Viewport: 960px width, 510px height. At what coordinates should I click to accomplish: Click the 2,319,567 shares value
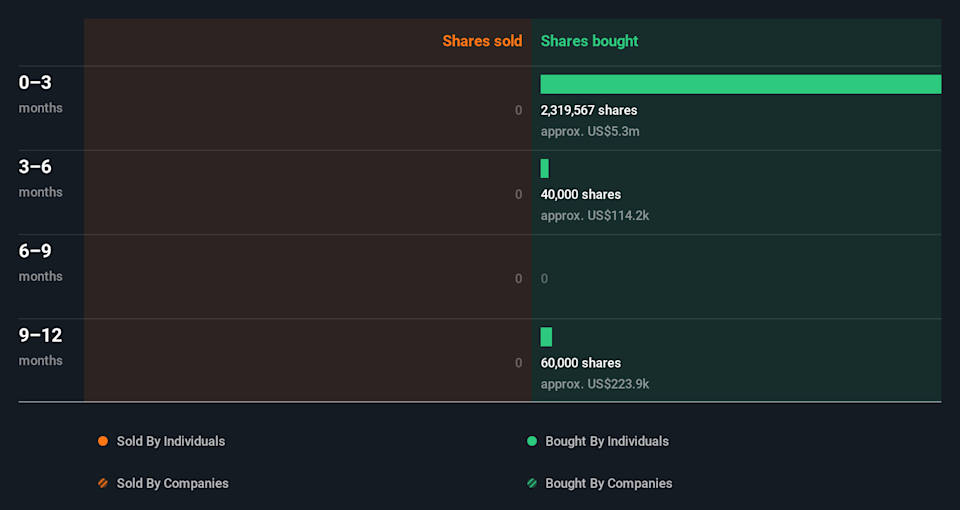click(x=589, y=110)
